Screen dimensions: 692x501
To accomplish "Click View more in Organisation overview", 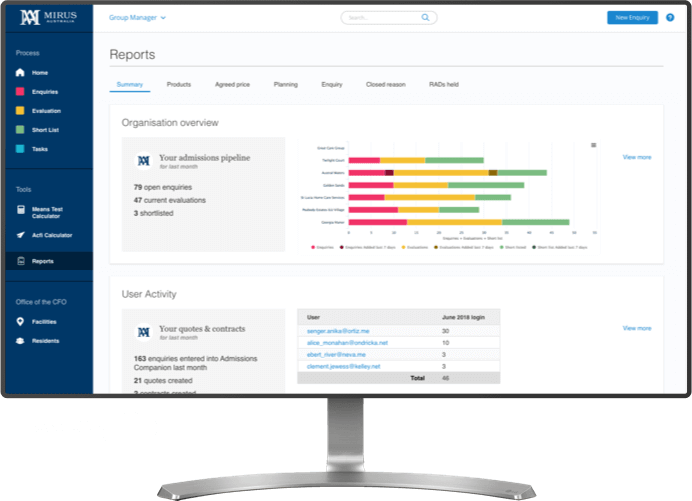I will tap(637, 157).
